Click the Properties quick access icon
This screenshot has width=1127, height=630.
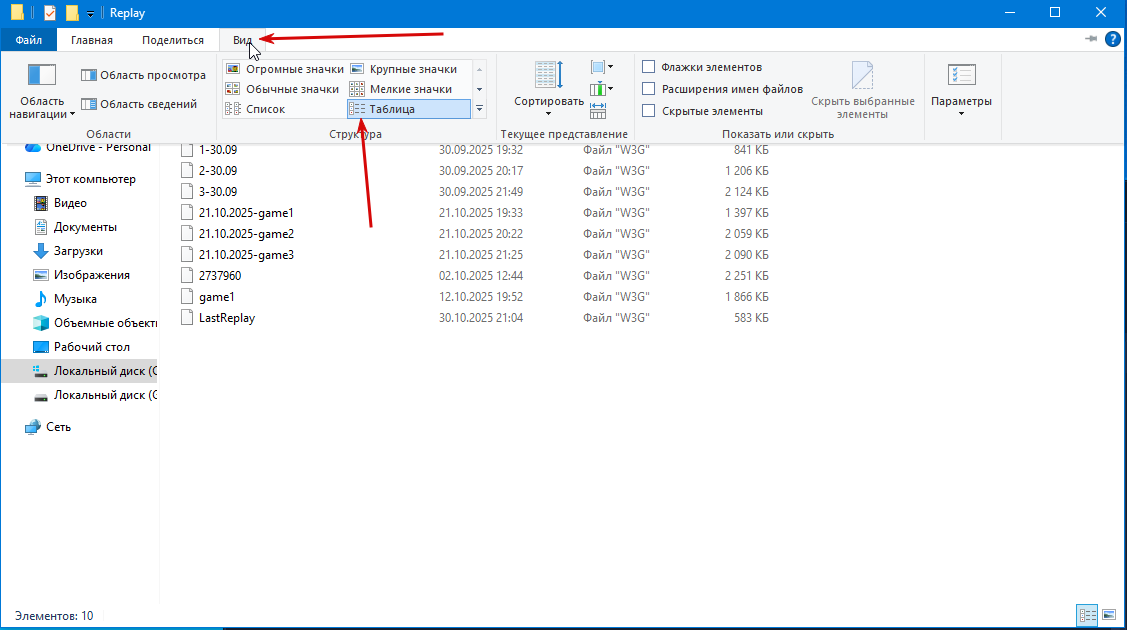pyautogui.click(x=50, y=13)
